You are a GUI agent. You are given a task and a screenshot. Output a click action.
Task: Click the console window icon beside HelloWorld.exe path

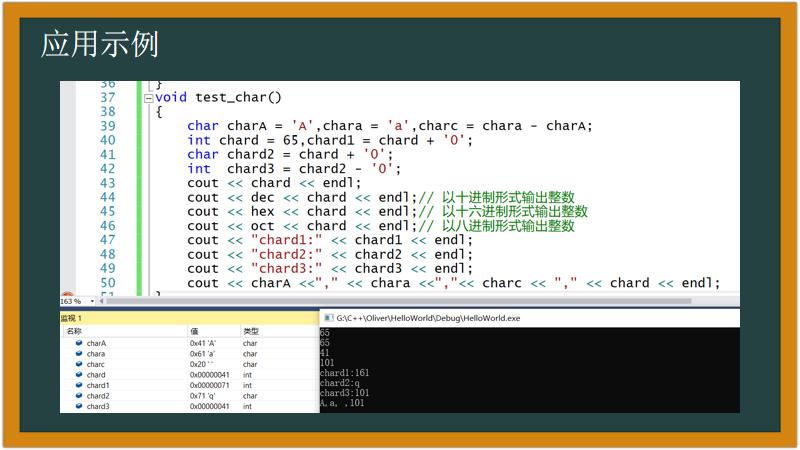click(328, 317)
